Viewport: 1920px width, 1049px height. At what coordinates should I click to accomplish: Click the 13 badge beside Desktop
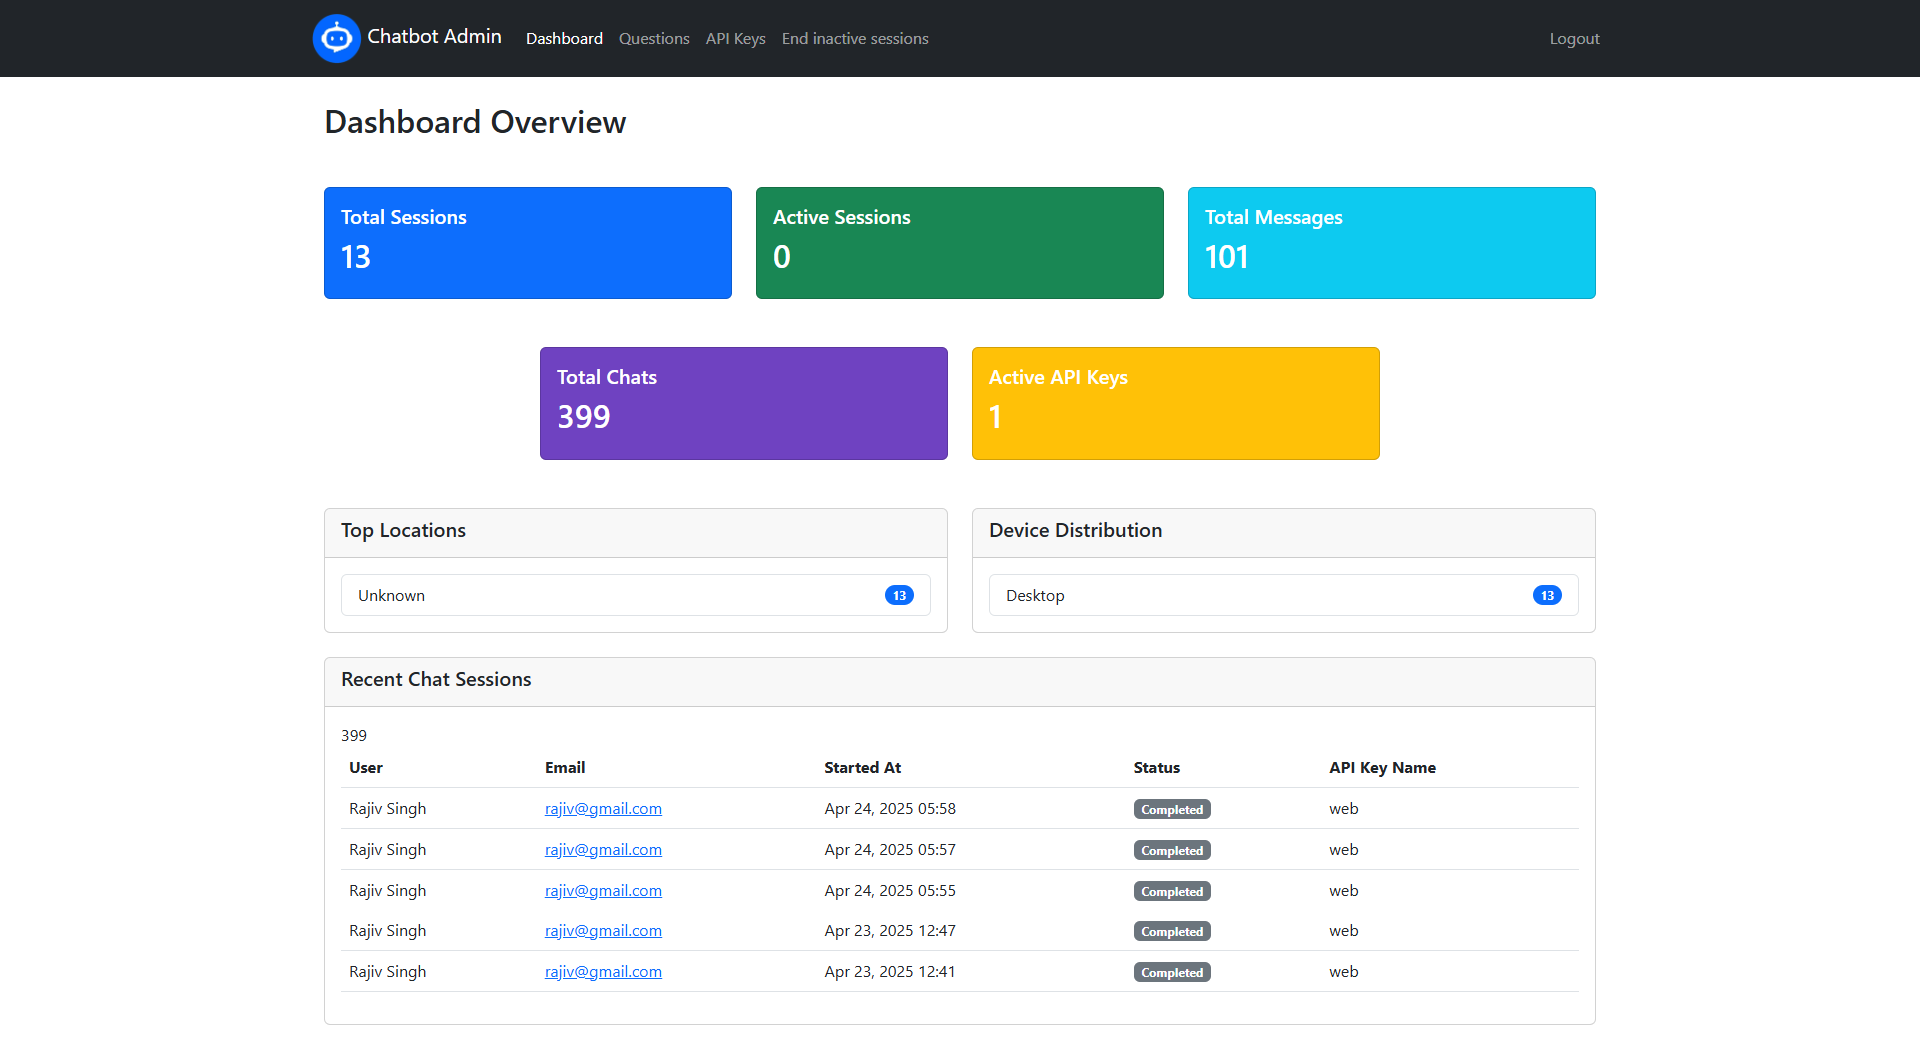[1547, 595]
